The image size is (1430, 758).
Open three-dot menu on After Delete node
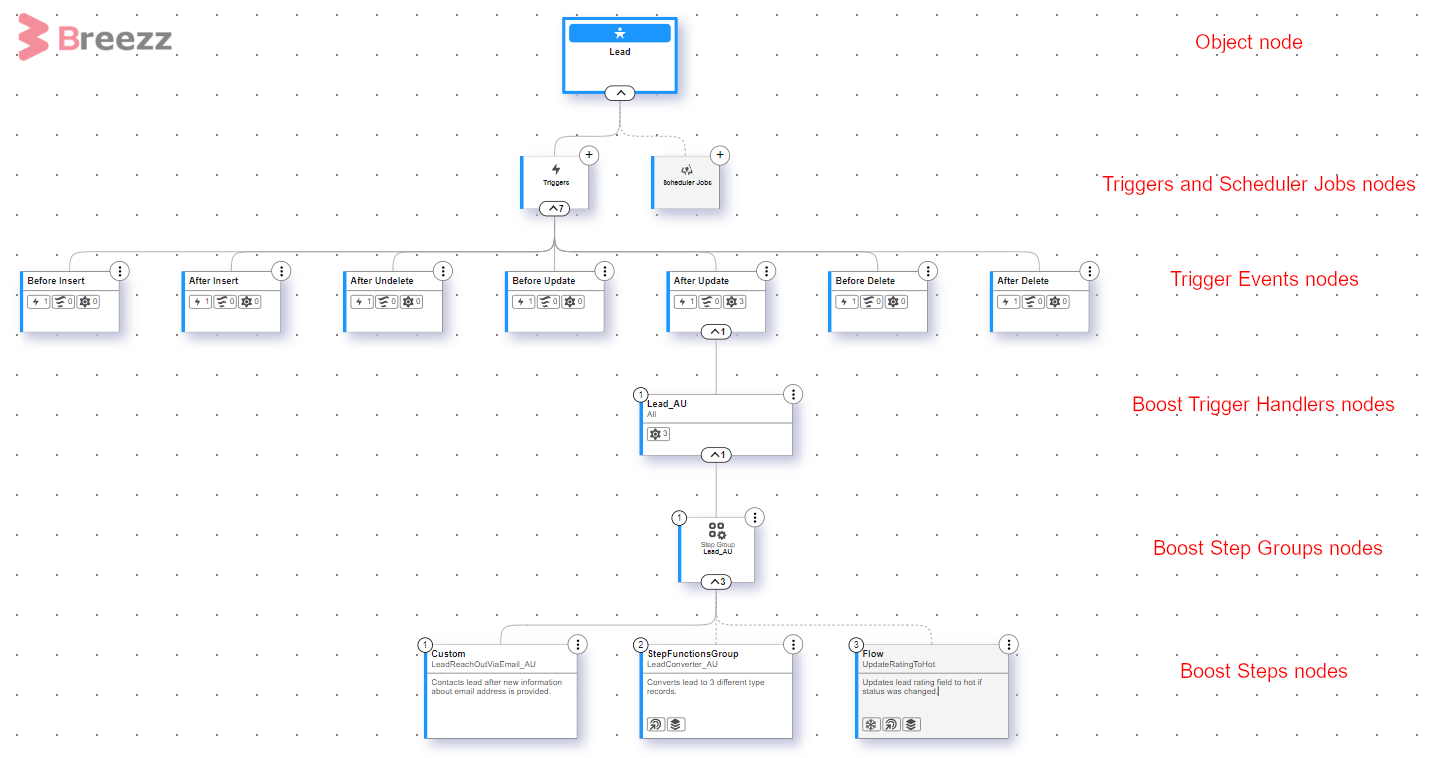[x=1090, y=271]
